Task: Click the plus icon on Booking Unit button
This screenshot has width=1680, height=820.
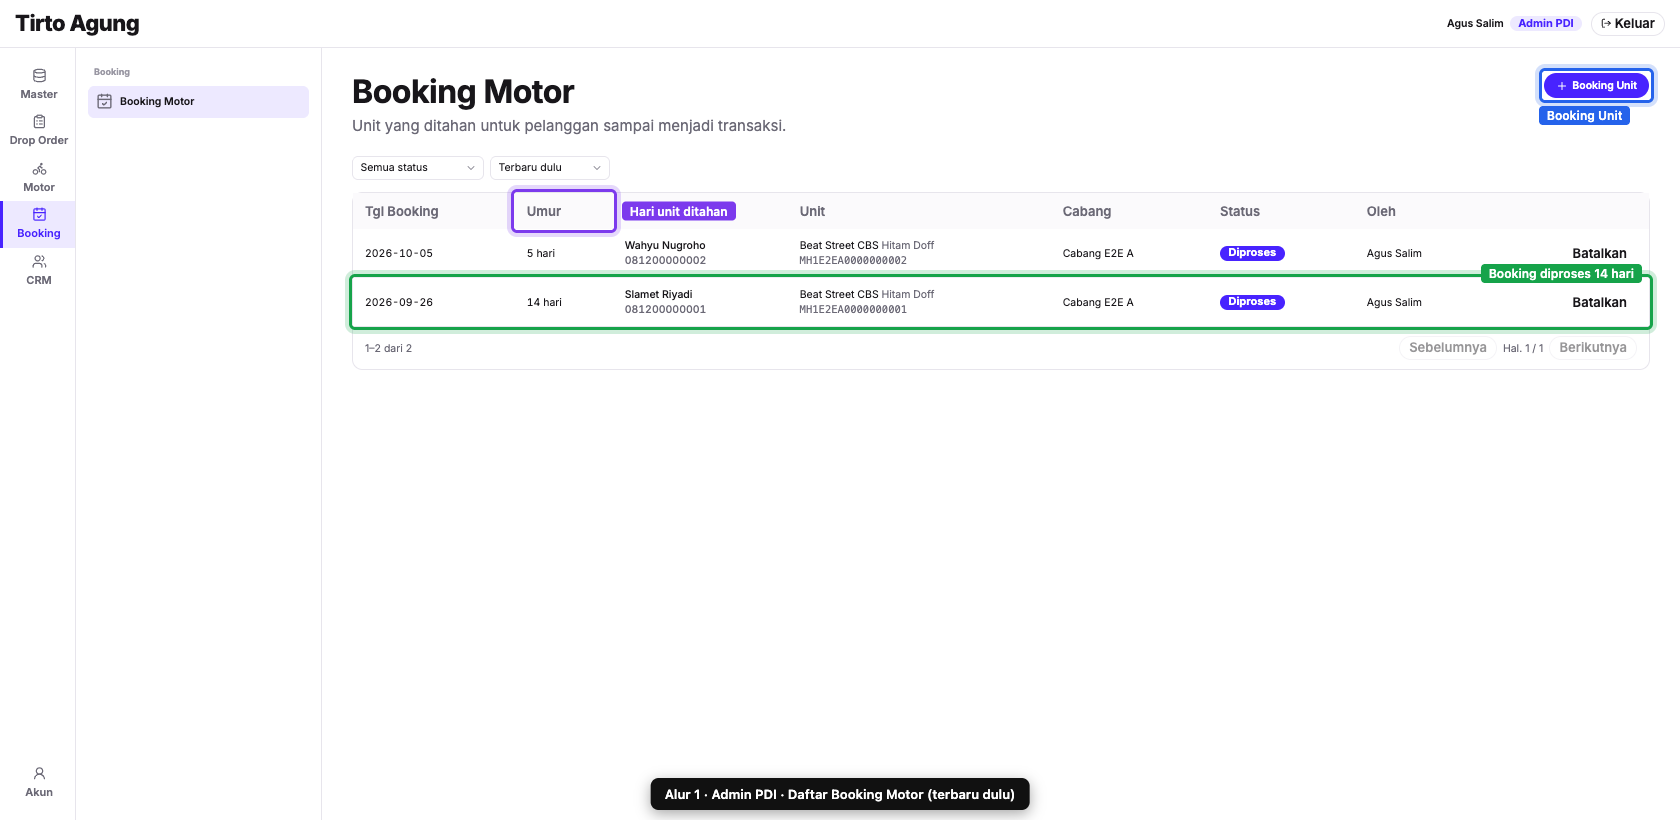Action: click(1562, 86)
